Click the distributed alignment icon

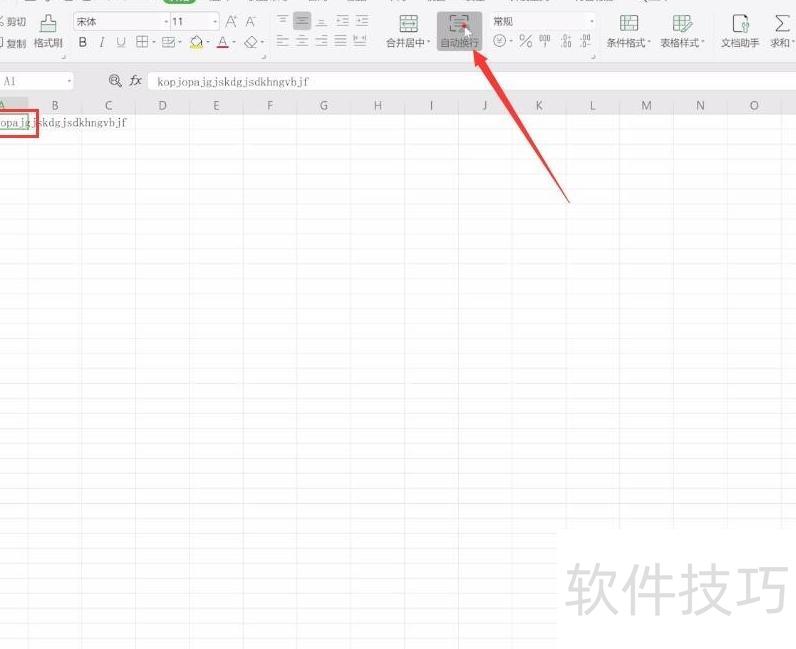point(360,41)
